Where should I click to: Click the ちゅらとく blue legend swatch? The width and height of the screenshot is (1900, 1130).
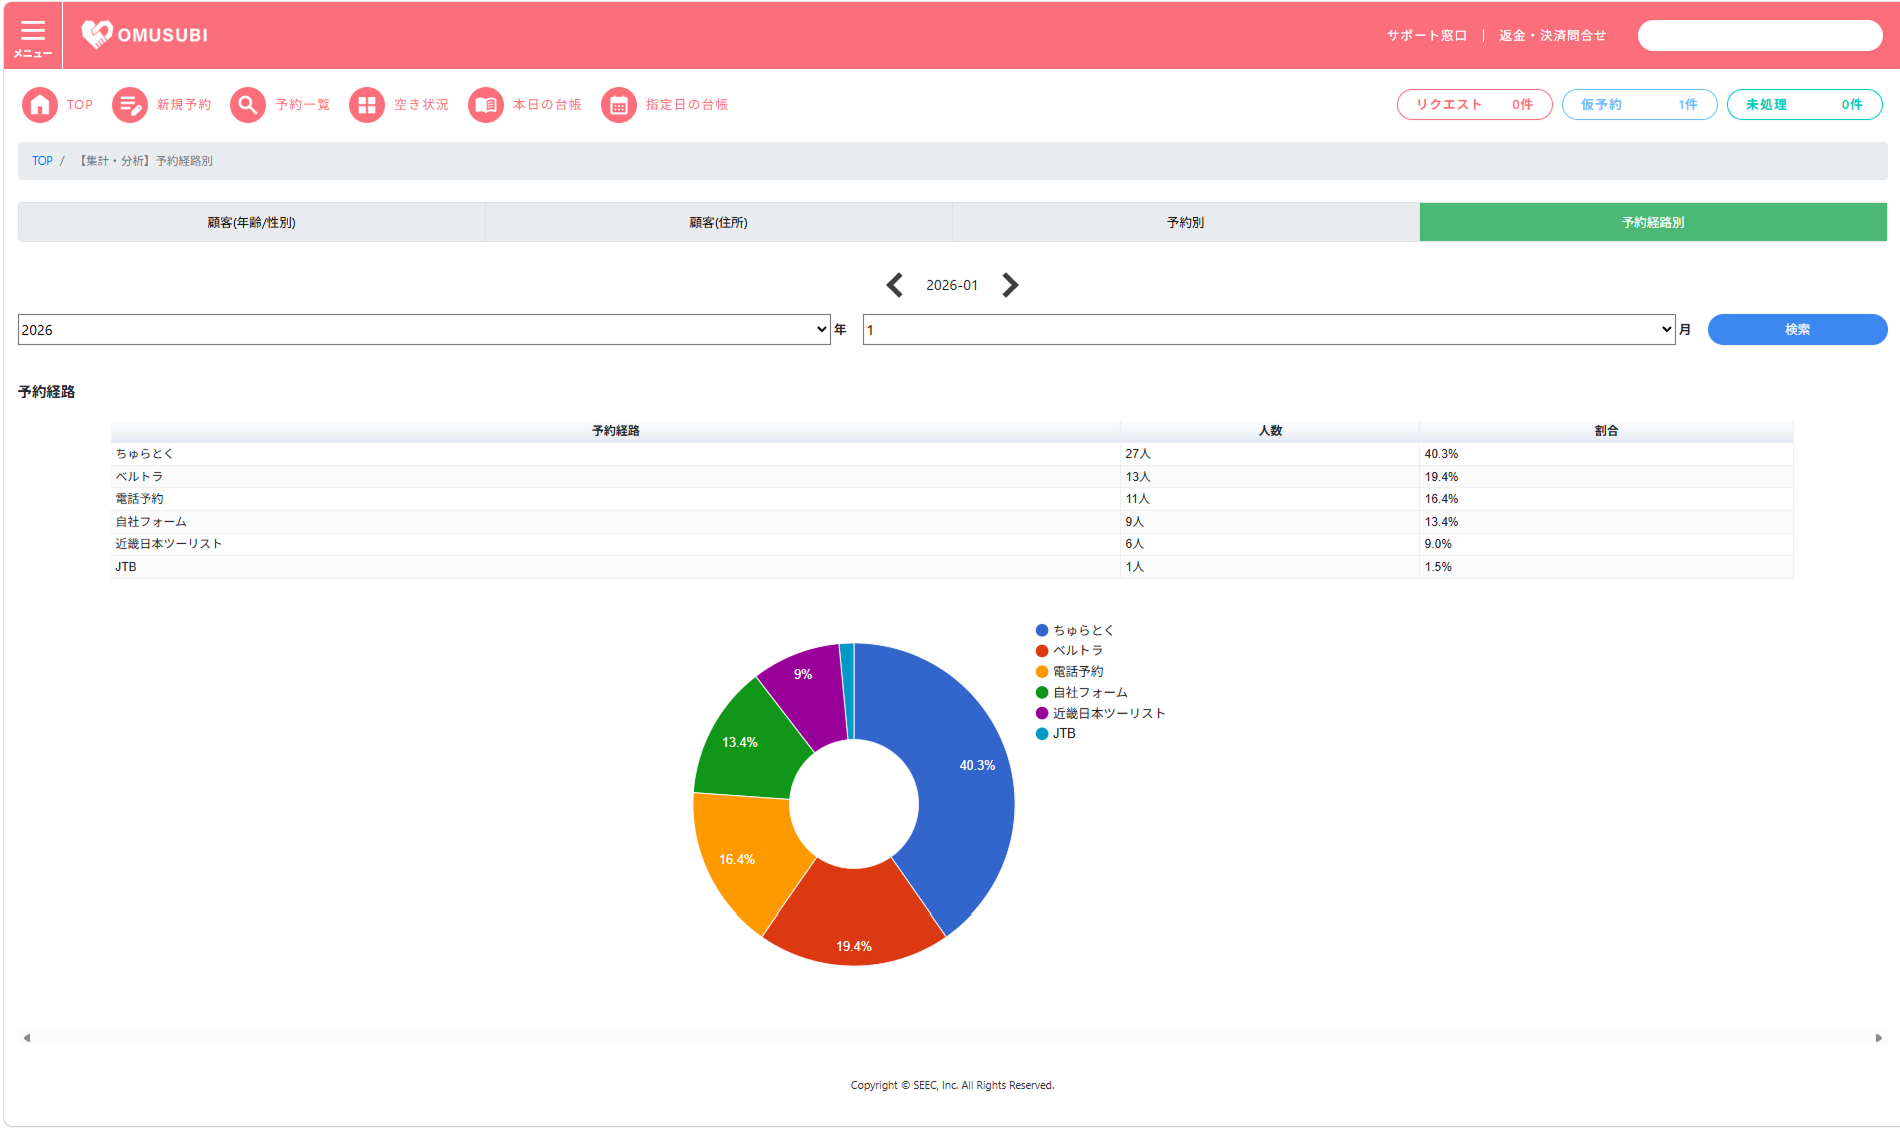point(1042,630)
